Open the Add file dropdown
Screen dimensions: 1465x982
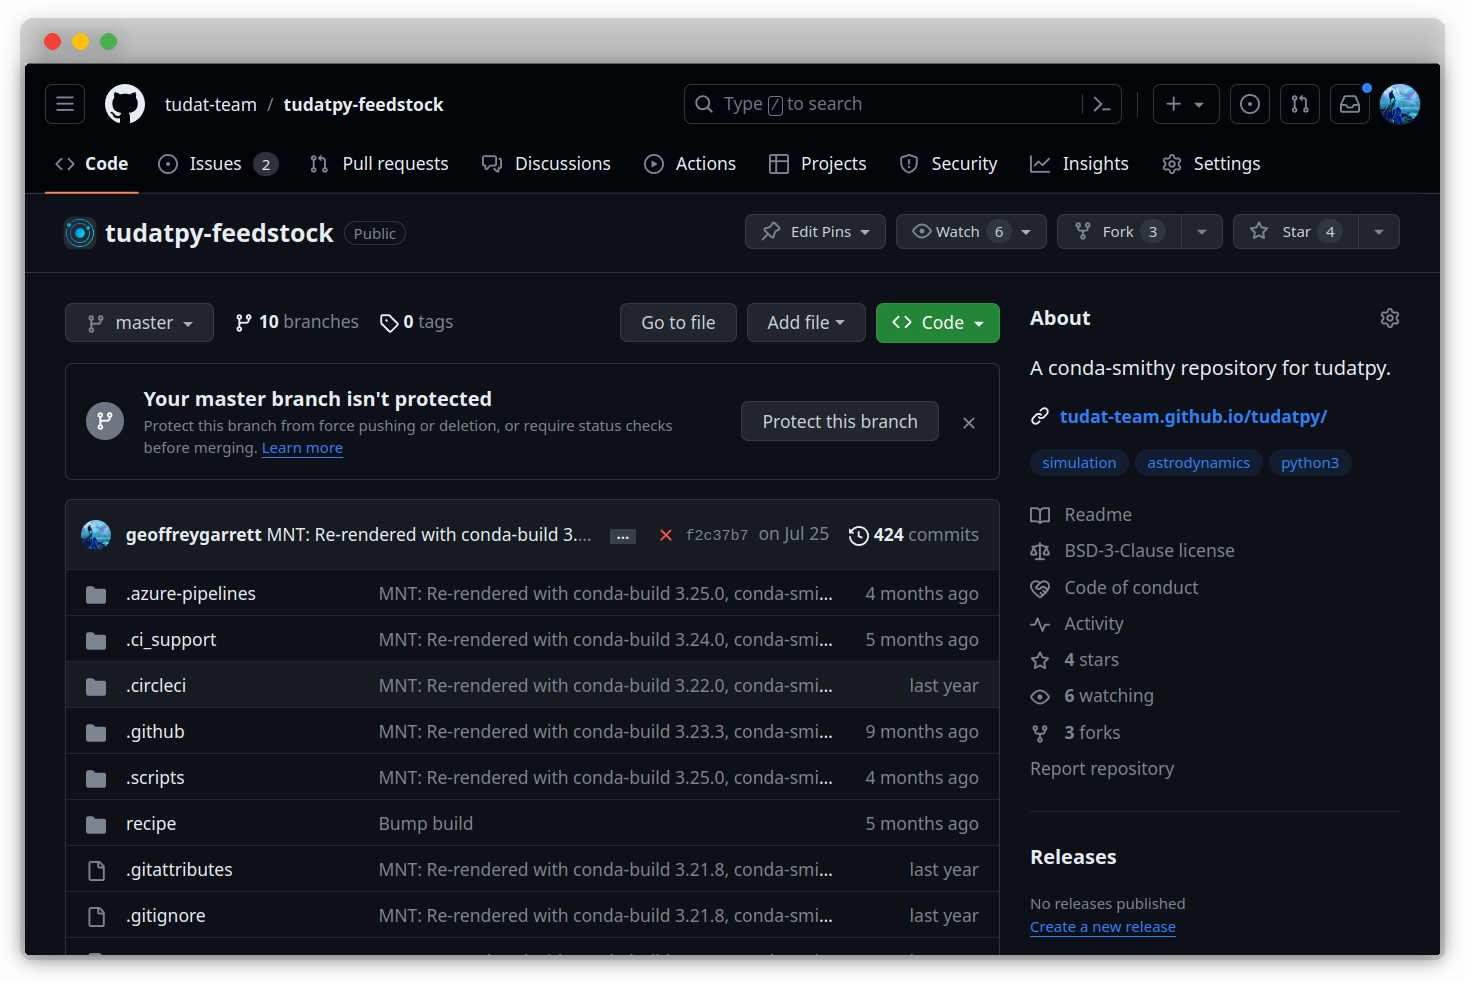[806, 323]
